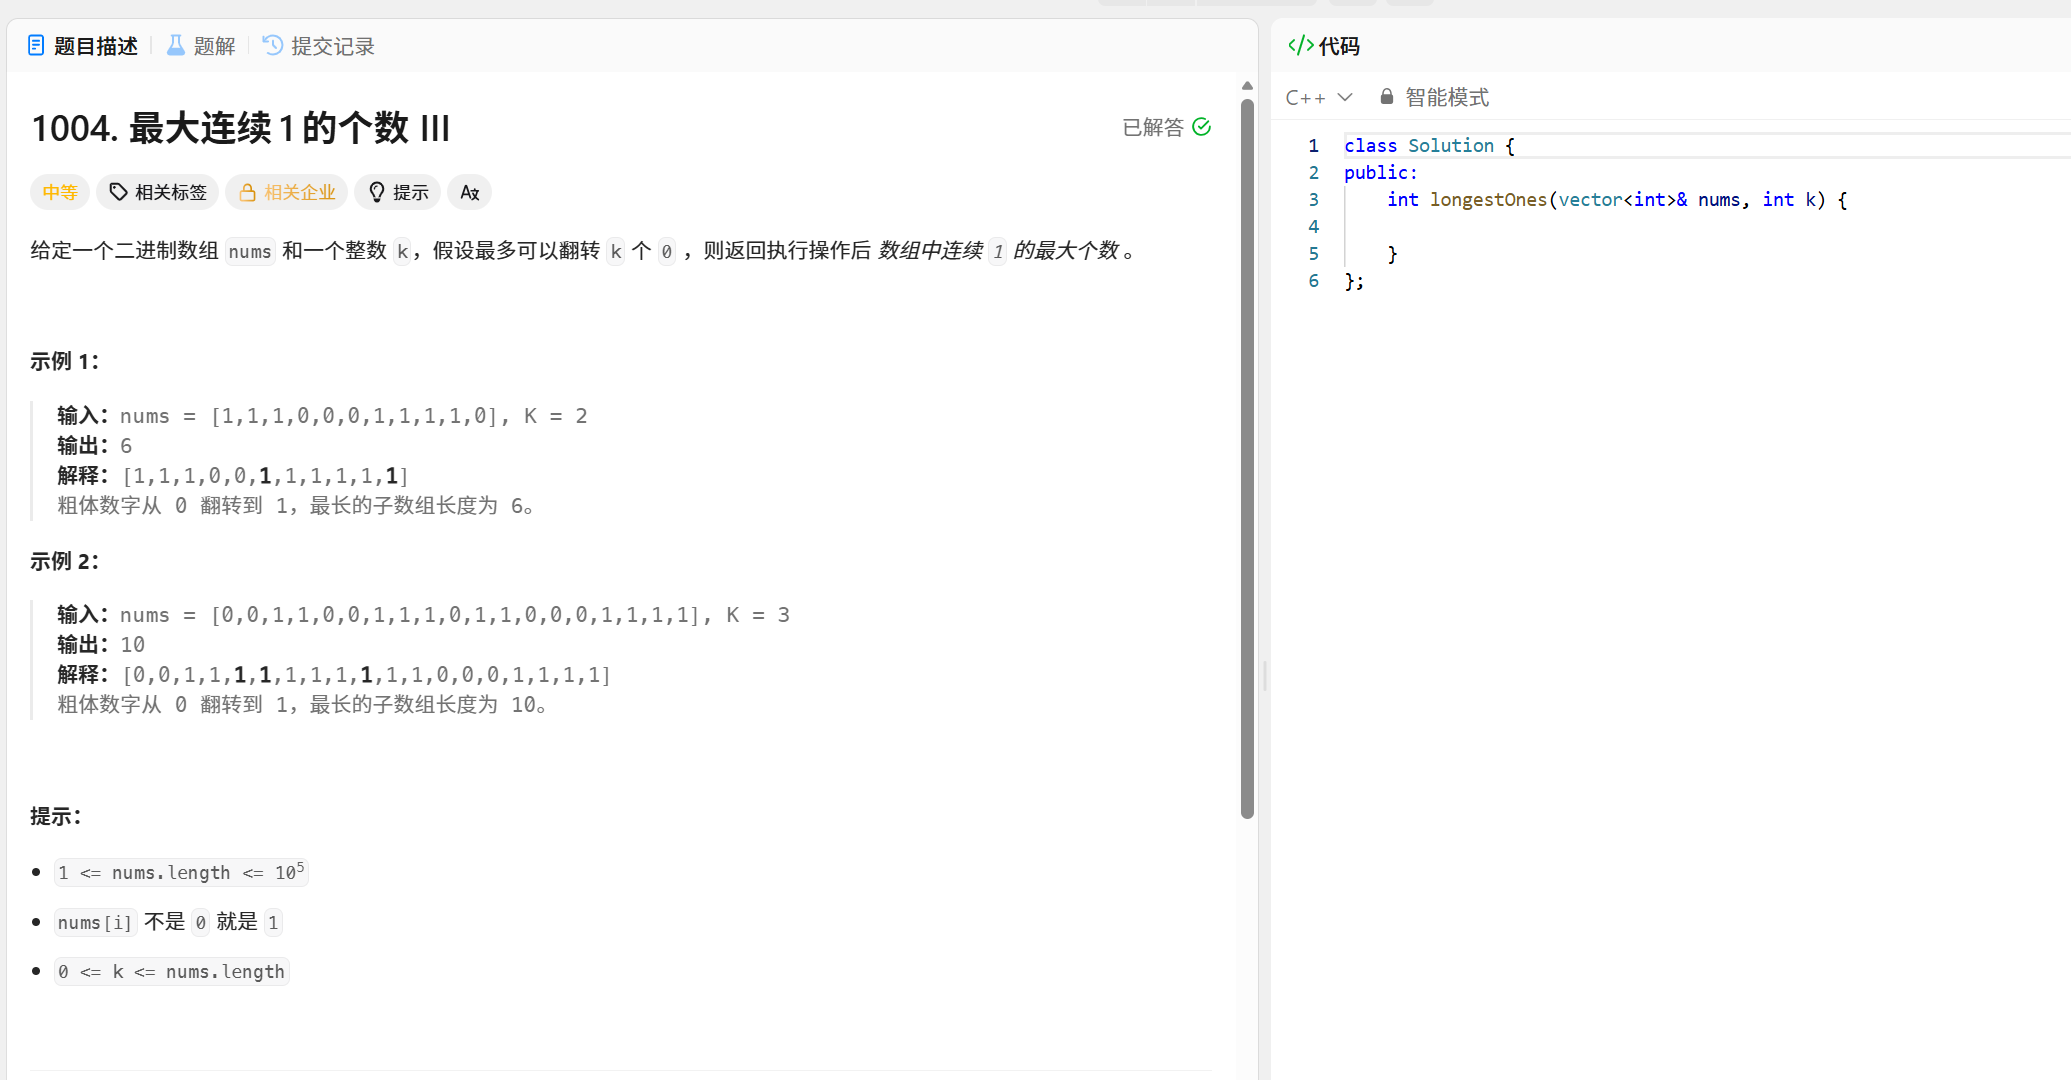Click the 题解 flask icon
Screen dimensions: 2071x1080
click(176, 45)
